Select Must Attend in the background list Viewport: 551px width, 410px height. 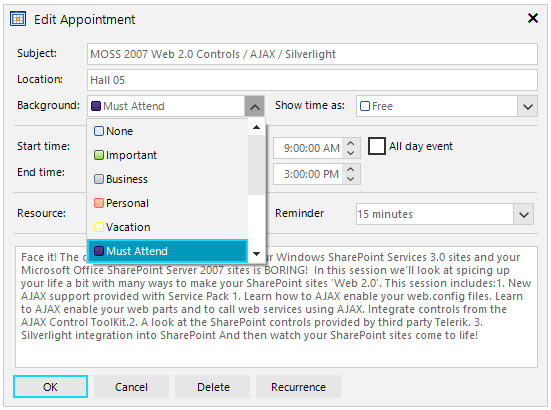coord(168,251)
